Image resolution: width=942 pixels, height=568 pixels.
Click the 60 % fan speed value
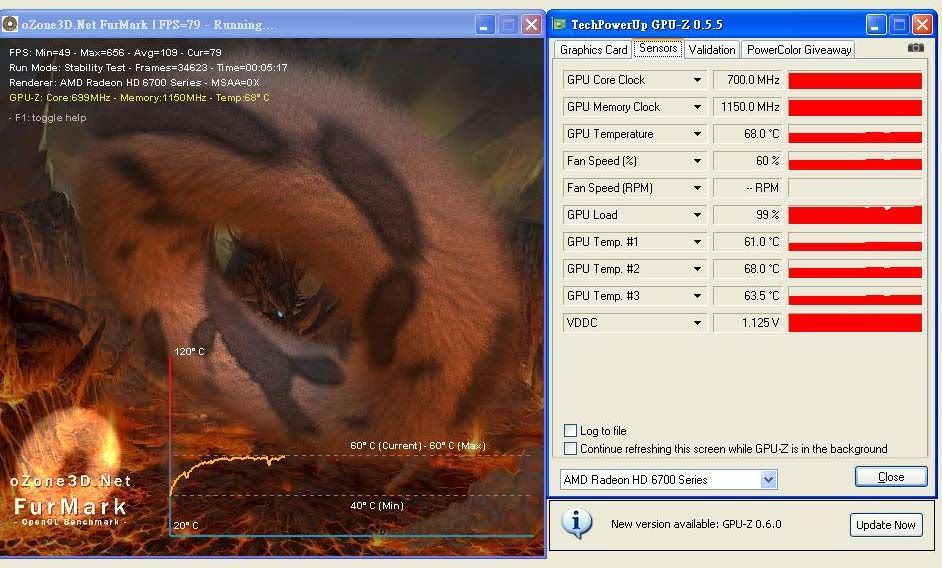pyautogui.click(x=748, y=161)
